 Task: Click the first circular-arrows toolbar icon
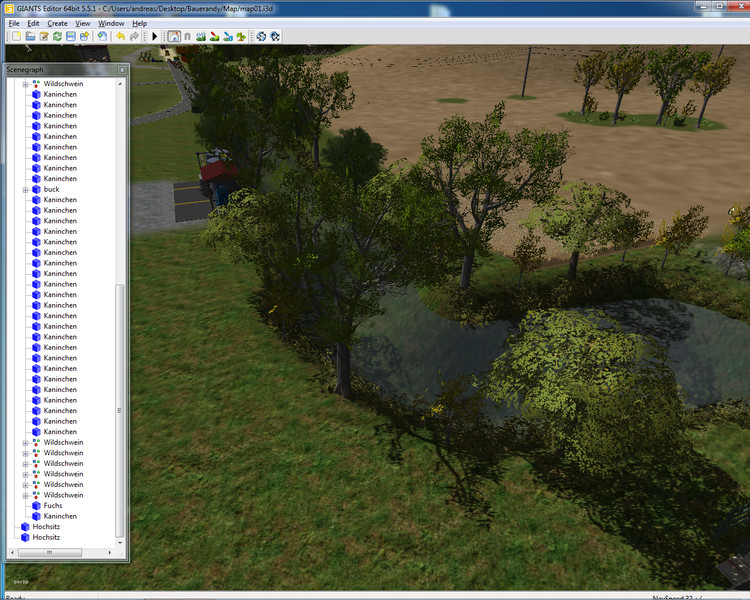pos(261,36)
